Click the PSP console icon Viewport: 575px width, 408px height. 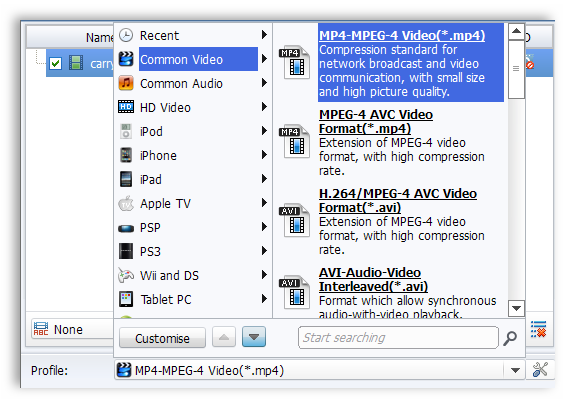pyautogui.click(x=126, y=228)
